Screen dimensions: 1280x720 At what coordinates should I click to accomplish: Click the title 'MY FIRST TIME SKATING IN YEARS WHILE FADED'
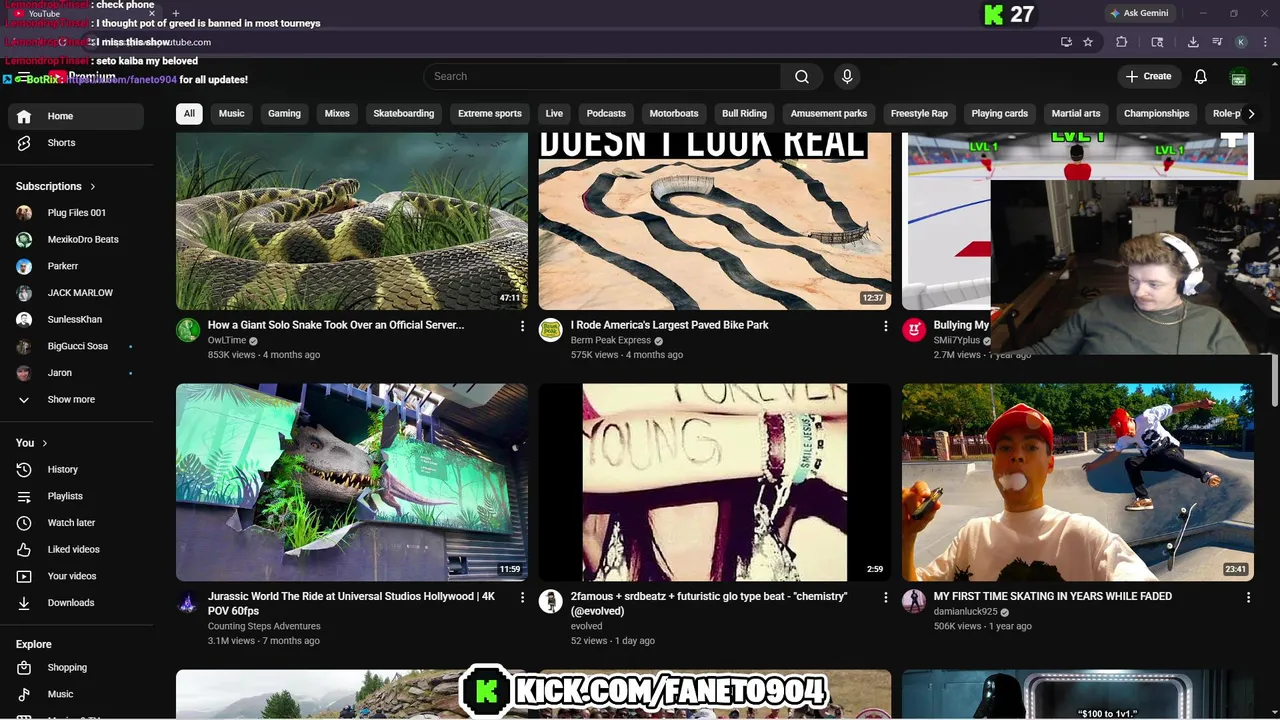(x=1052, y=596)
